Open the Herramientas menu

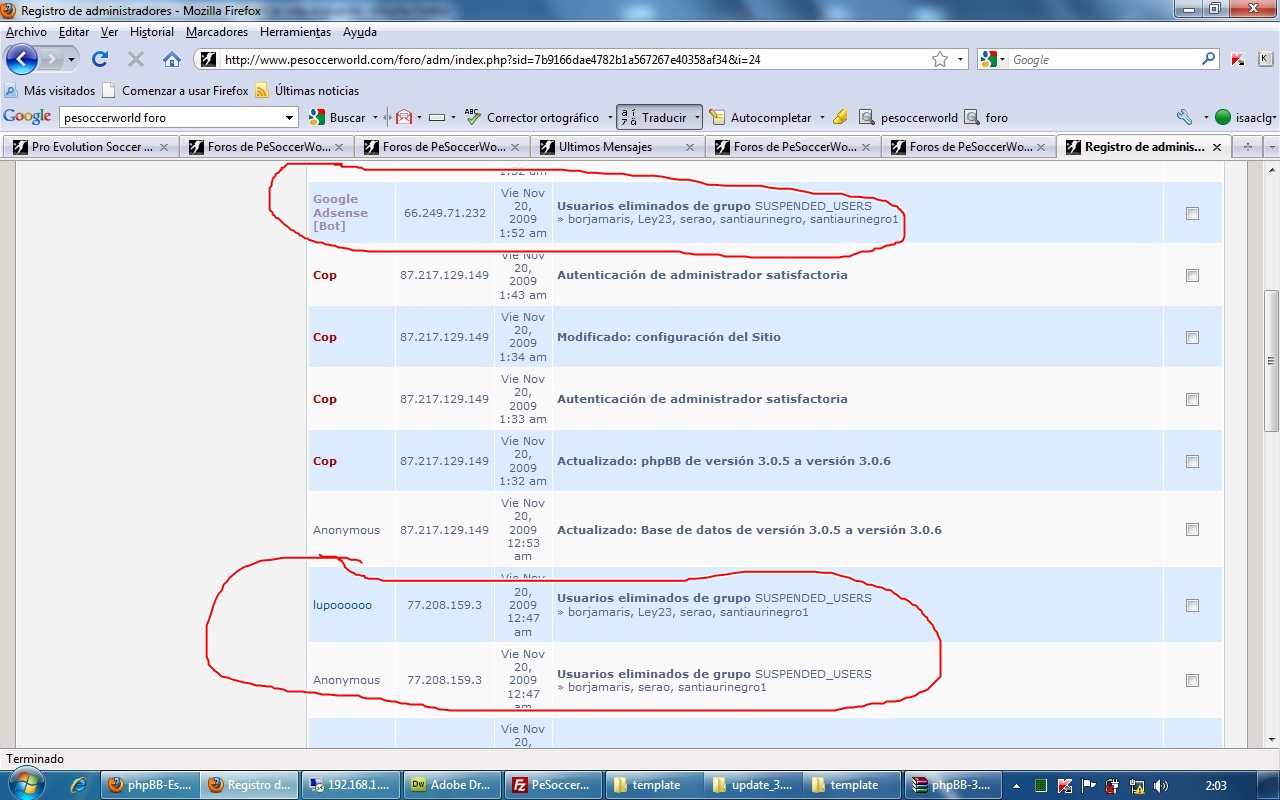click(x=295, y=32)
